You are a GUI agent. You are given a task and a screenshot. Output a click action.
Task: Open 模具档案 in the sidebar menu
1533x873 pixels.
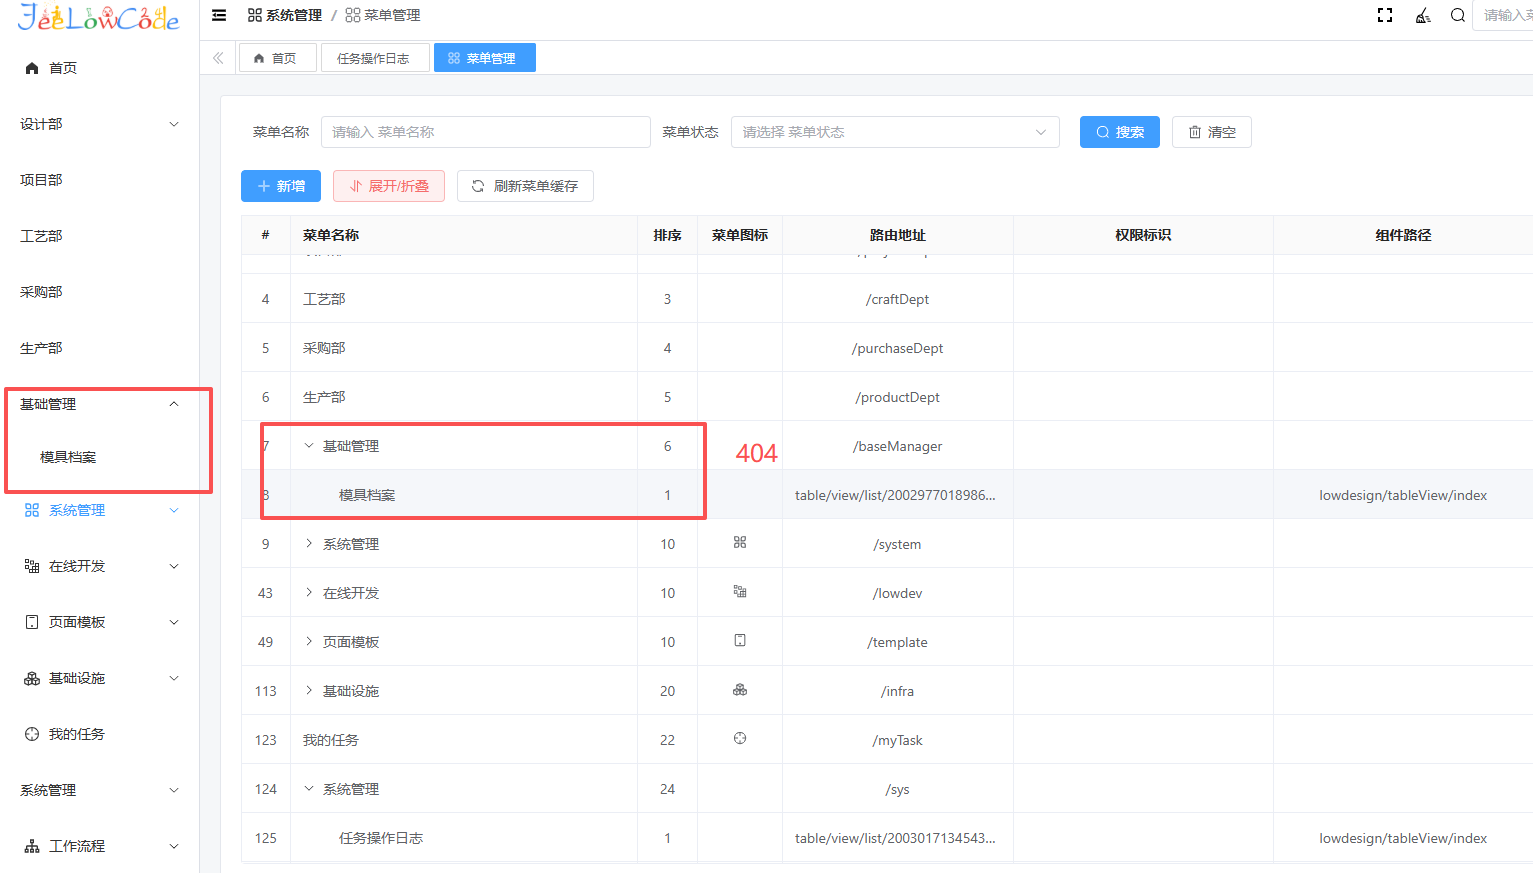68,457
